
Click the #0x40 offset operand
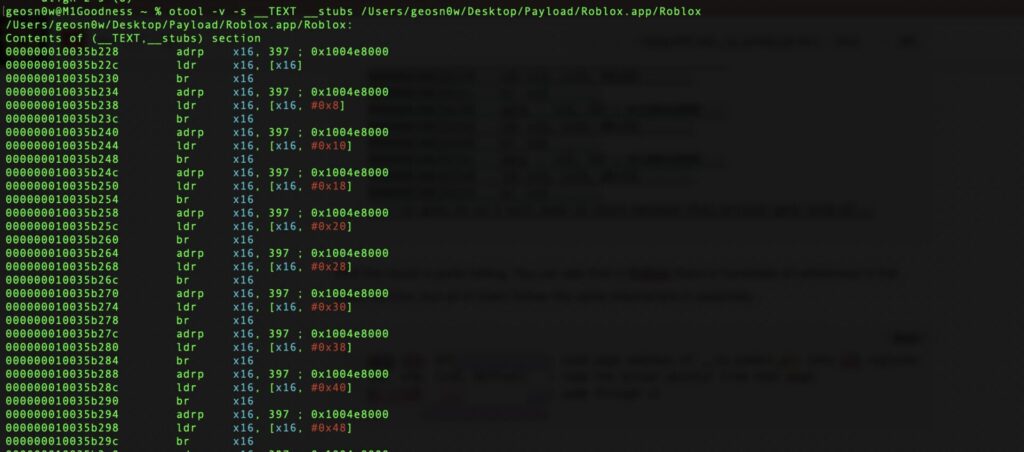pyautogui.click(x=330, y=388)
